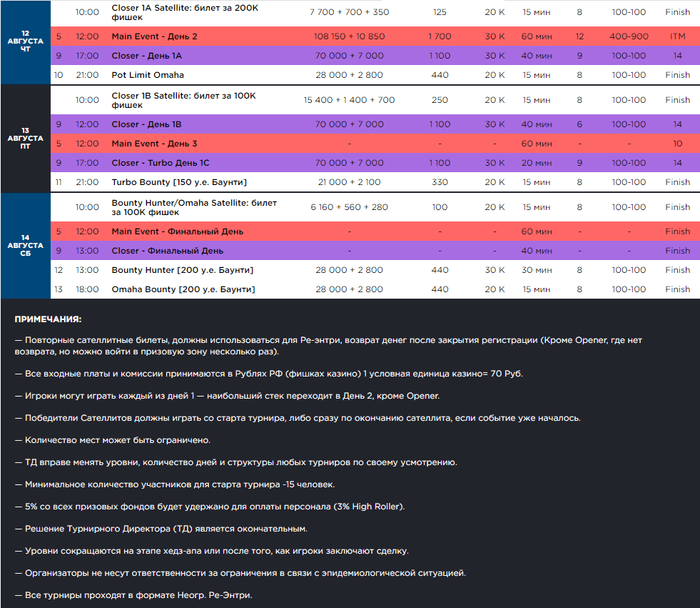Select the Main Event - Финальный День row
Viewport: 700px width, 608px height.
click(163, 232)
